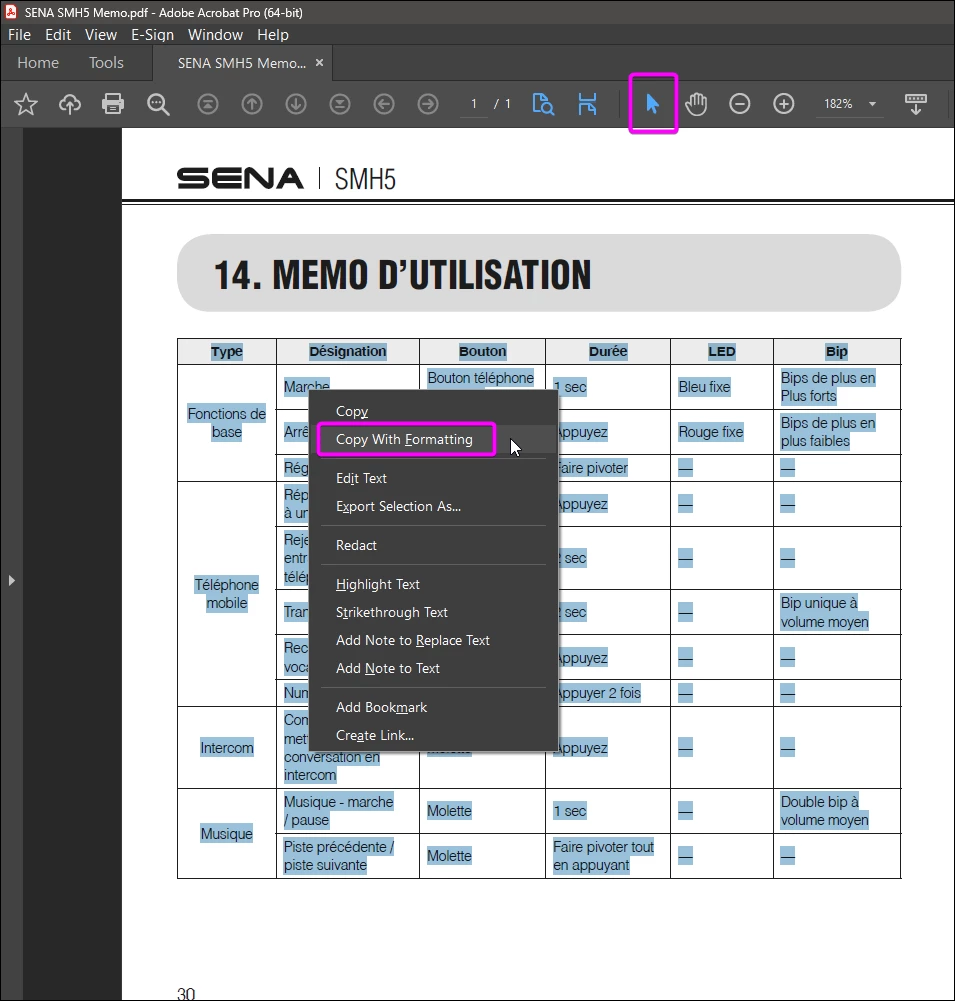Zoom in with plus icon
This screenshot has height=1001, width=955.
coord(783,103)
